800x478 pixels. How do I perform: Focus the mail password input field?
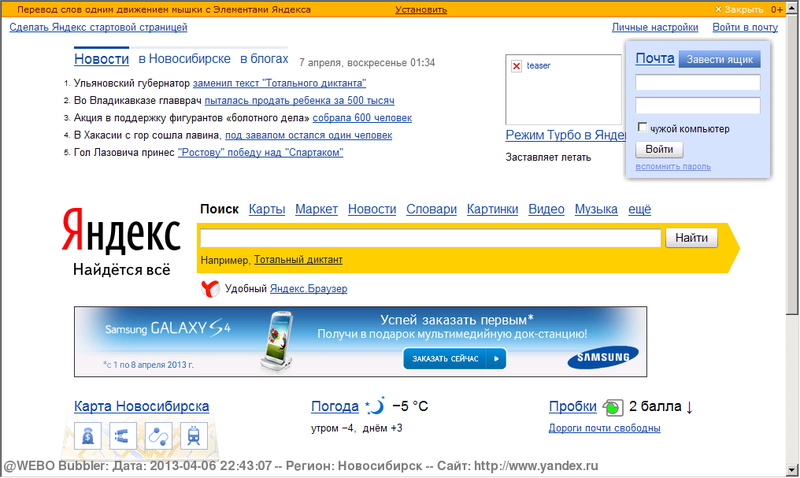coord(697,106)
